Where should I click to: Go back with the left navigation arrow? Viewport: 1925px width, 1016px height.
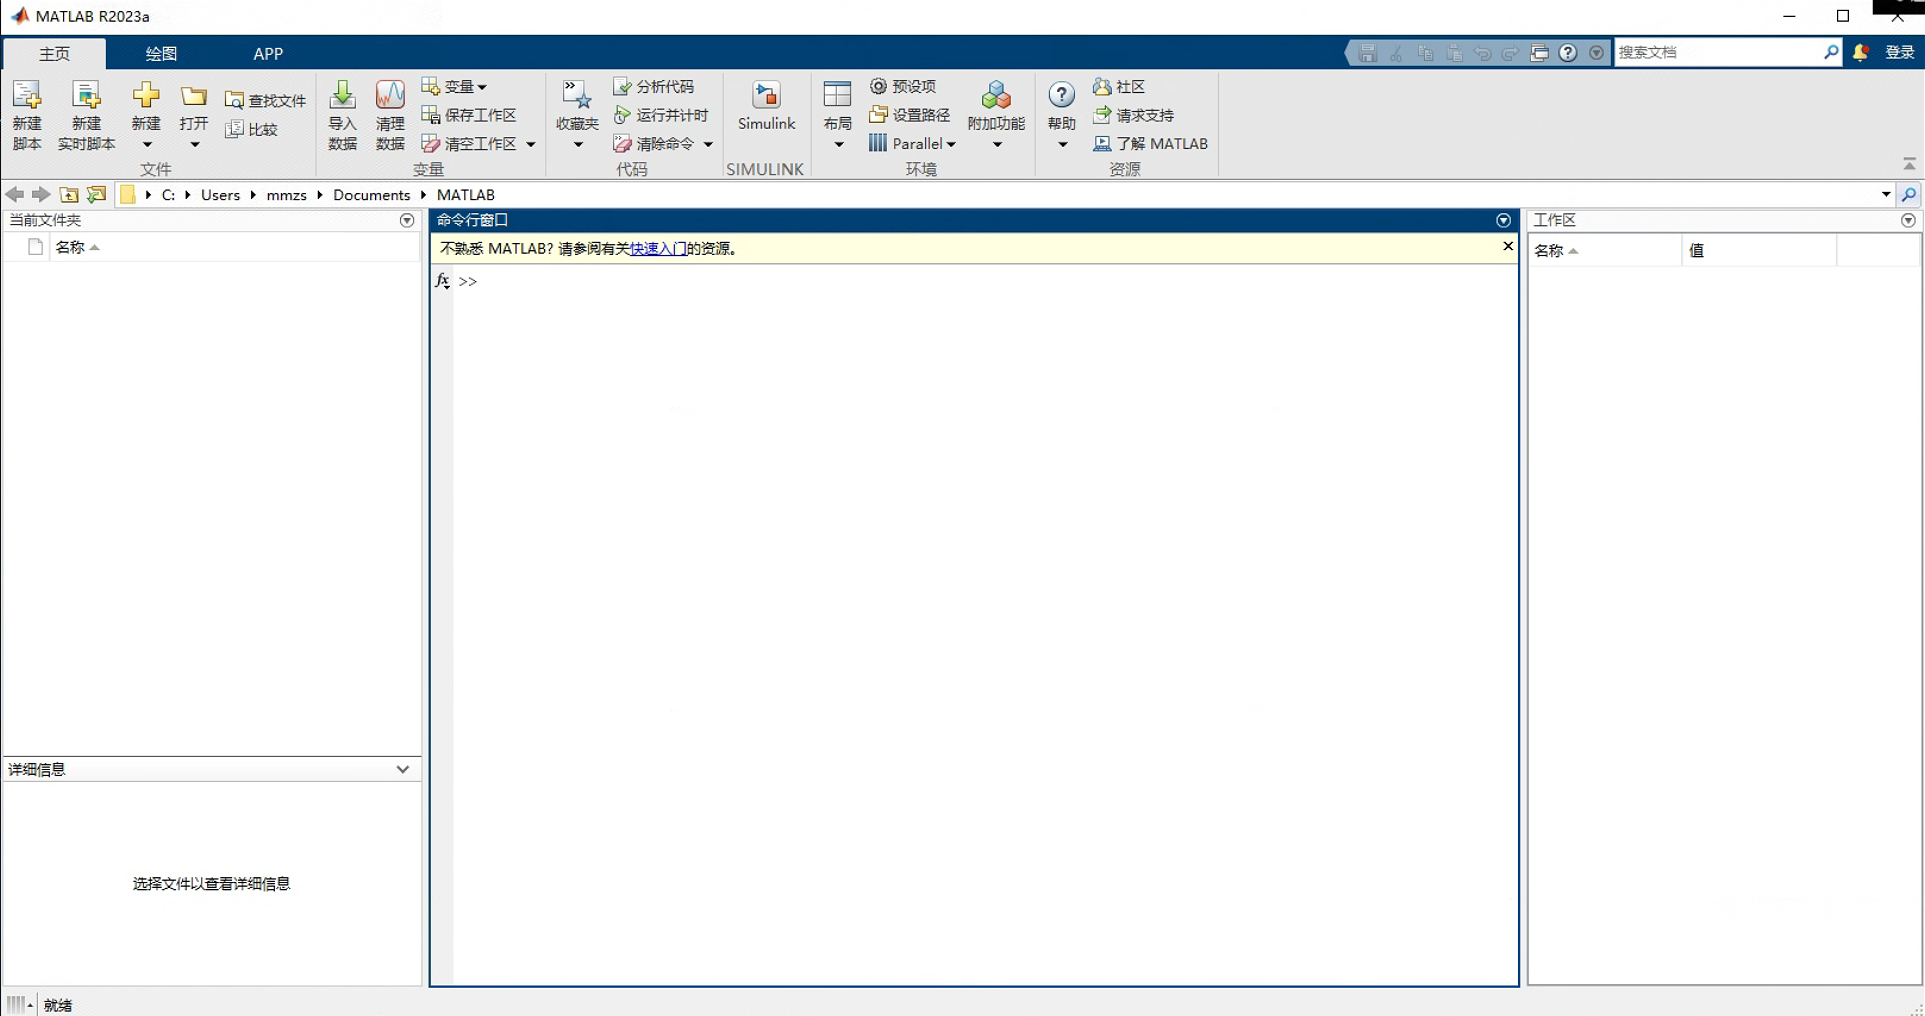tap(14, 194)
